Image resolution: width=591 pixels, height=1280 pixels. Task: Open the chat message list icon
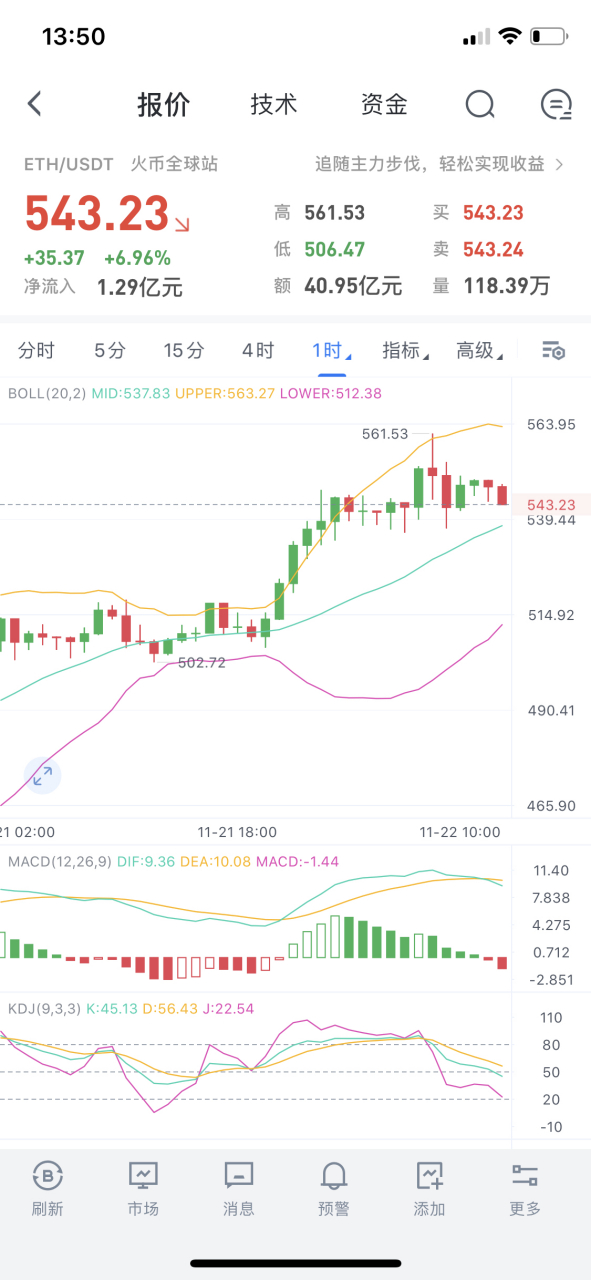point(556,104)
